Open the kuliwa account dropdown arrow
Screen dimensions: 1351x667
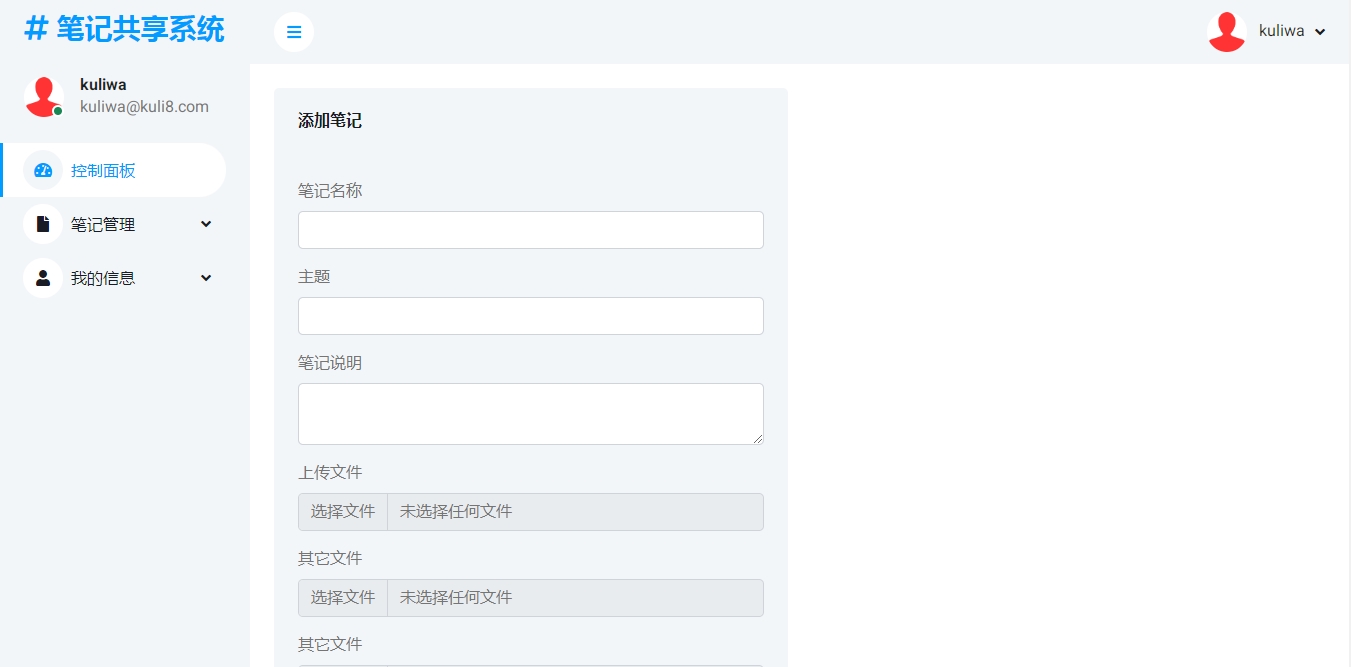coord(1320,32)
